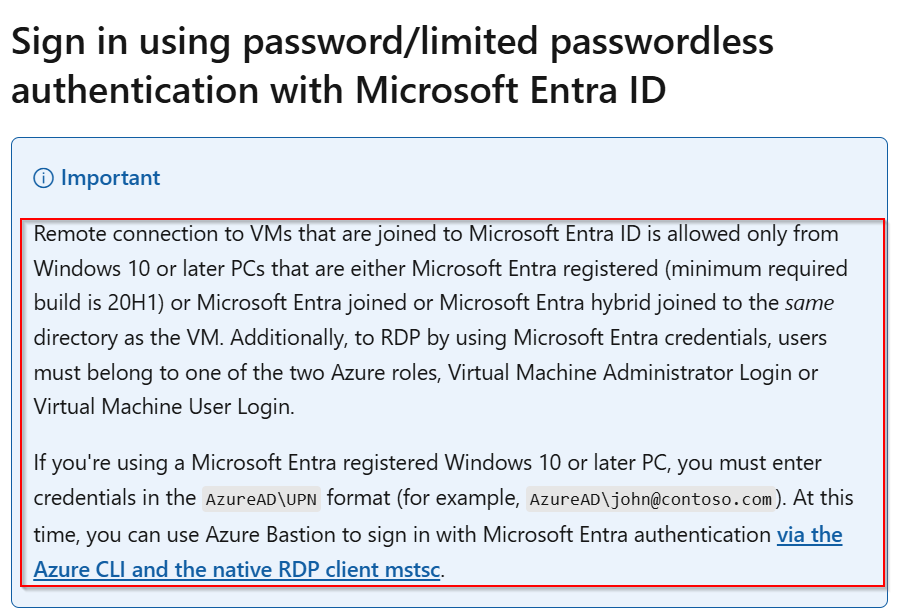The image size is (901, 608).
Task: Click the info icon beside Important
Action: pyautogui.click(x=43, y=179)
